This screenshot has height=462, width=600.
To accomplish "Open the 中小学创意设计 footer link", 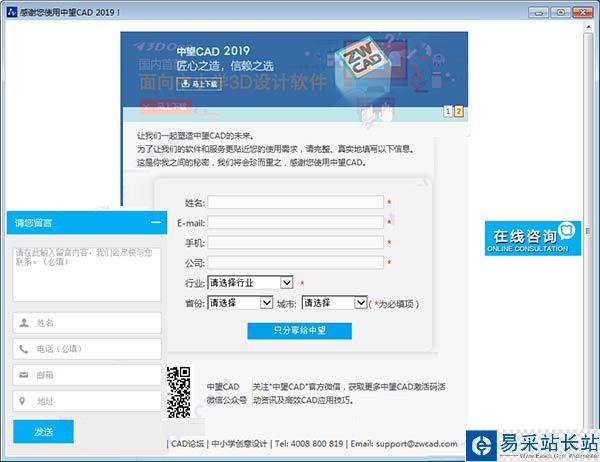I will (x=239, y=444).
